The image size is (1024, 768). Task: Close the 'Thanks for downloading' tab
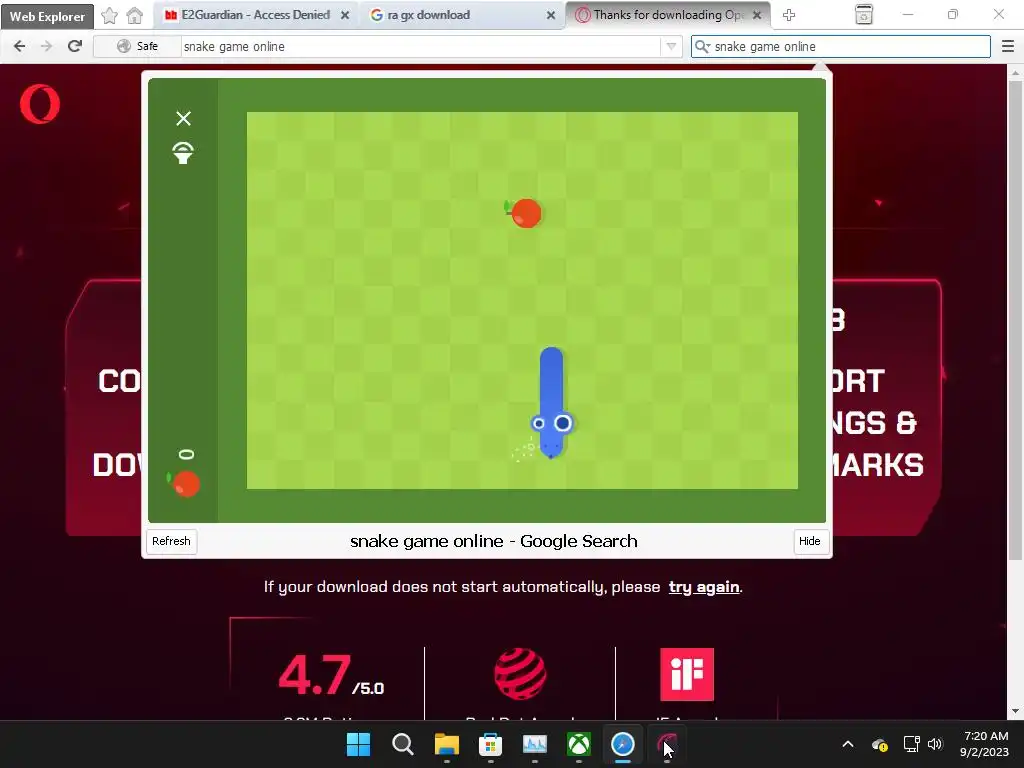(x=757, y=15)
